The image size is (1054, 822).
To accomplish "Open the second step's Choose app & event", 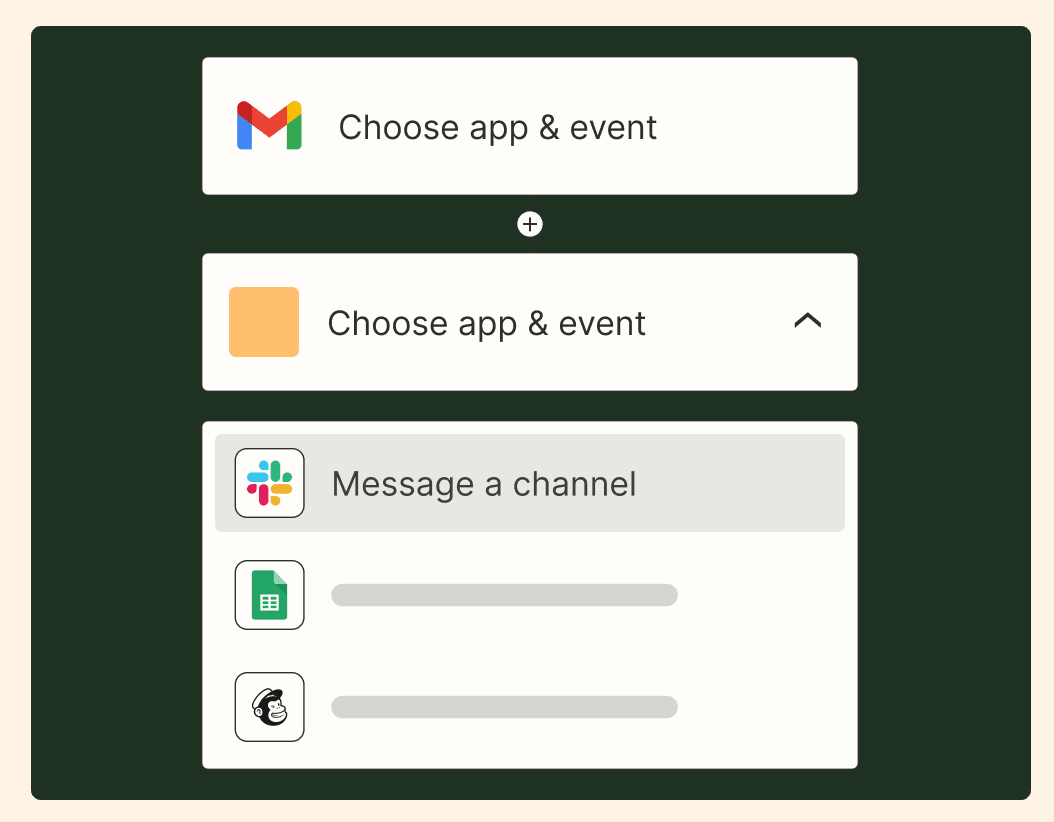I will (x=530, y=322).
